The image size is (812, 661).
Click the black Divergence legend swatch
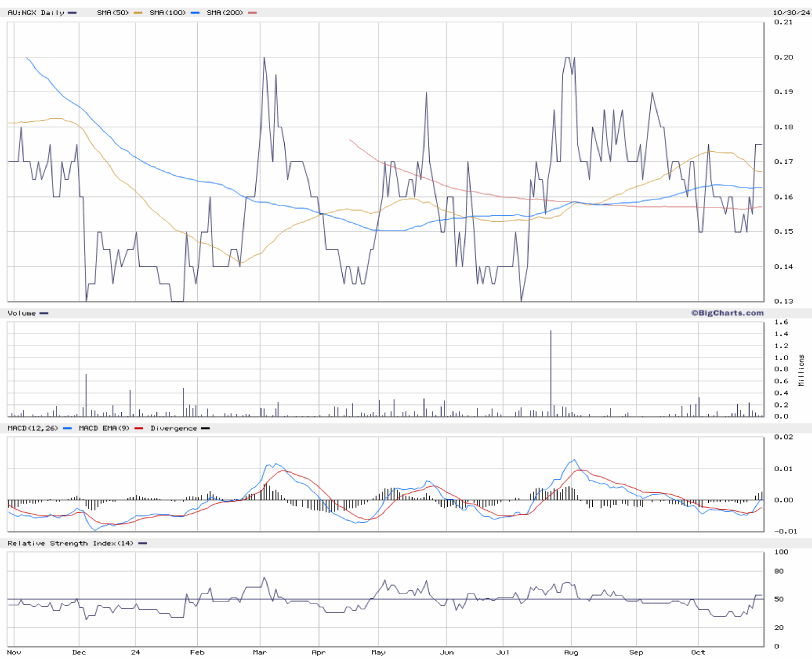(205, 428)
